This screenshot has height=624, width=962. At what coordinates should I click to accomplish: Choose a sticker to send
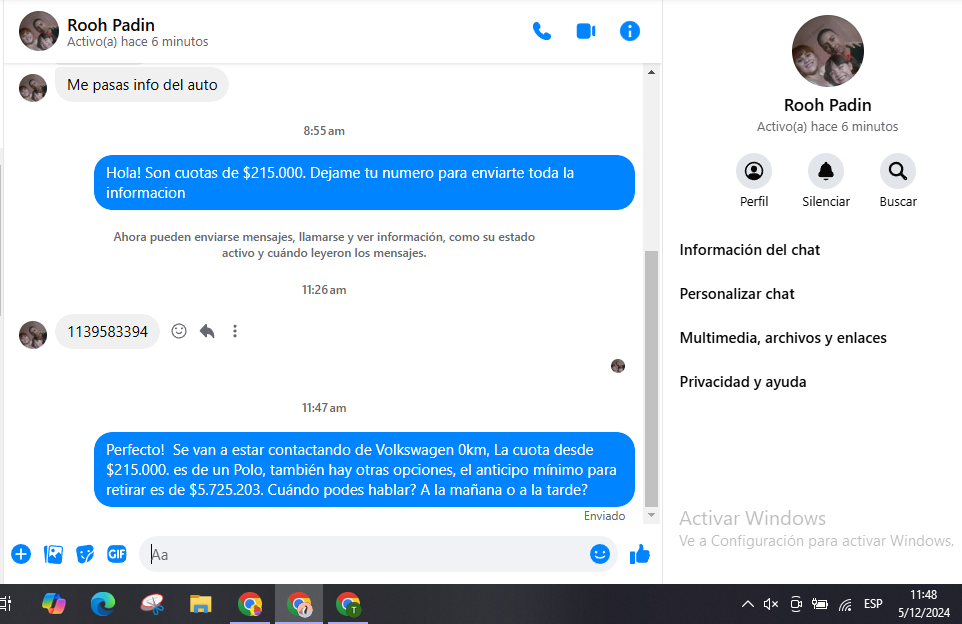tap(86, 554)
